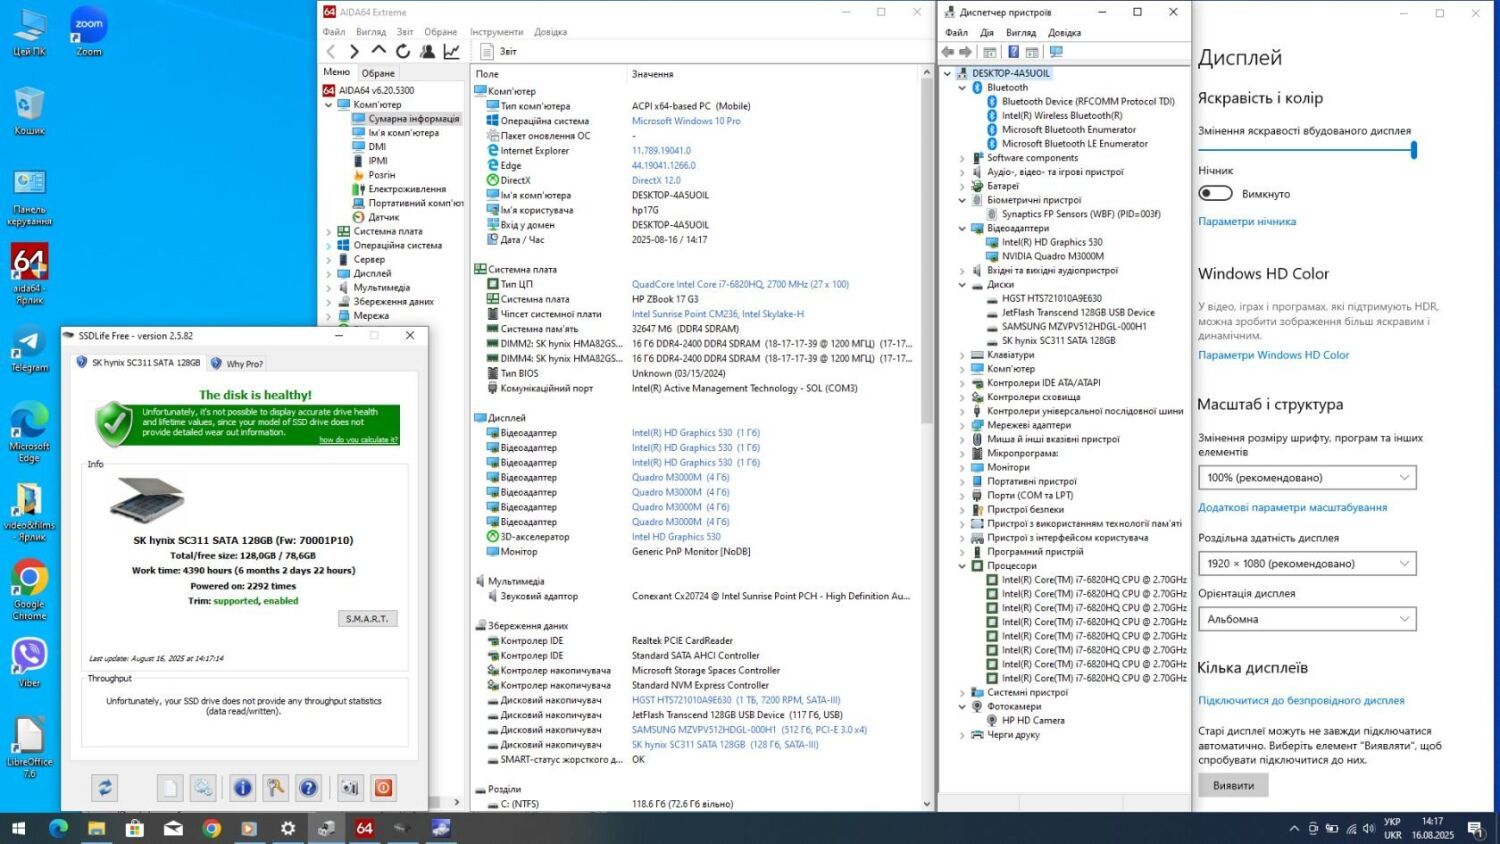1500x844 pixels.
Task: Click scan for hardware changes monitor icon
Action: point(1056,52)
